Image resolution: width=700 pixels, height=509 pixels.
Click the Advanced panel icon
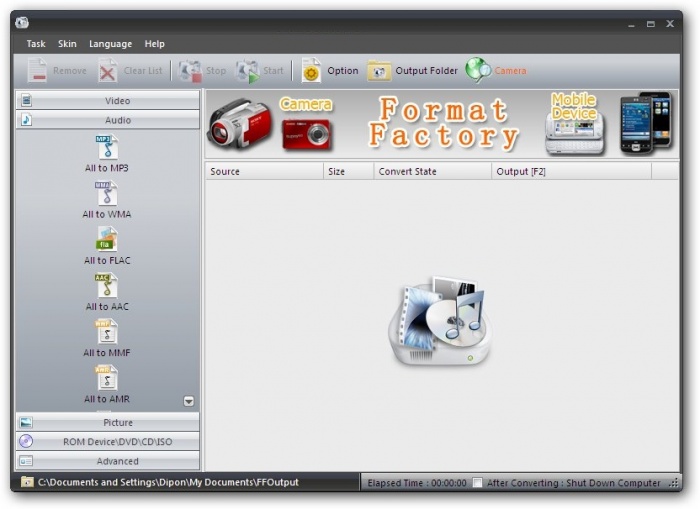pos(26,461)
